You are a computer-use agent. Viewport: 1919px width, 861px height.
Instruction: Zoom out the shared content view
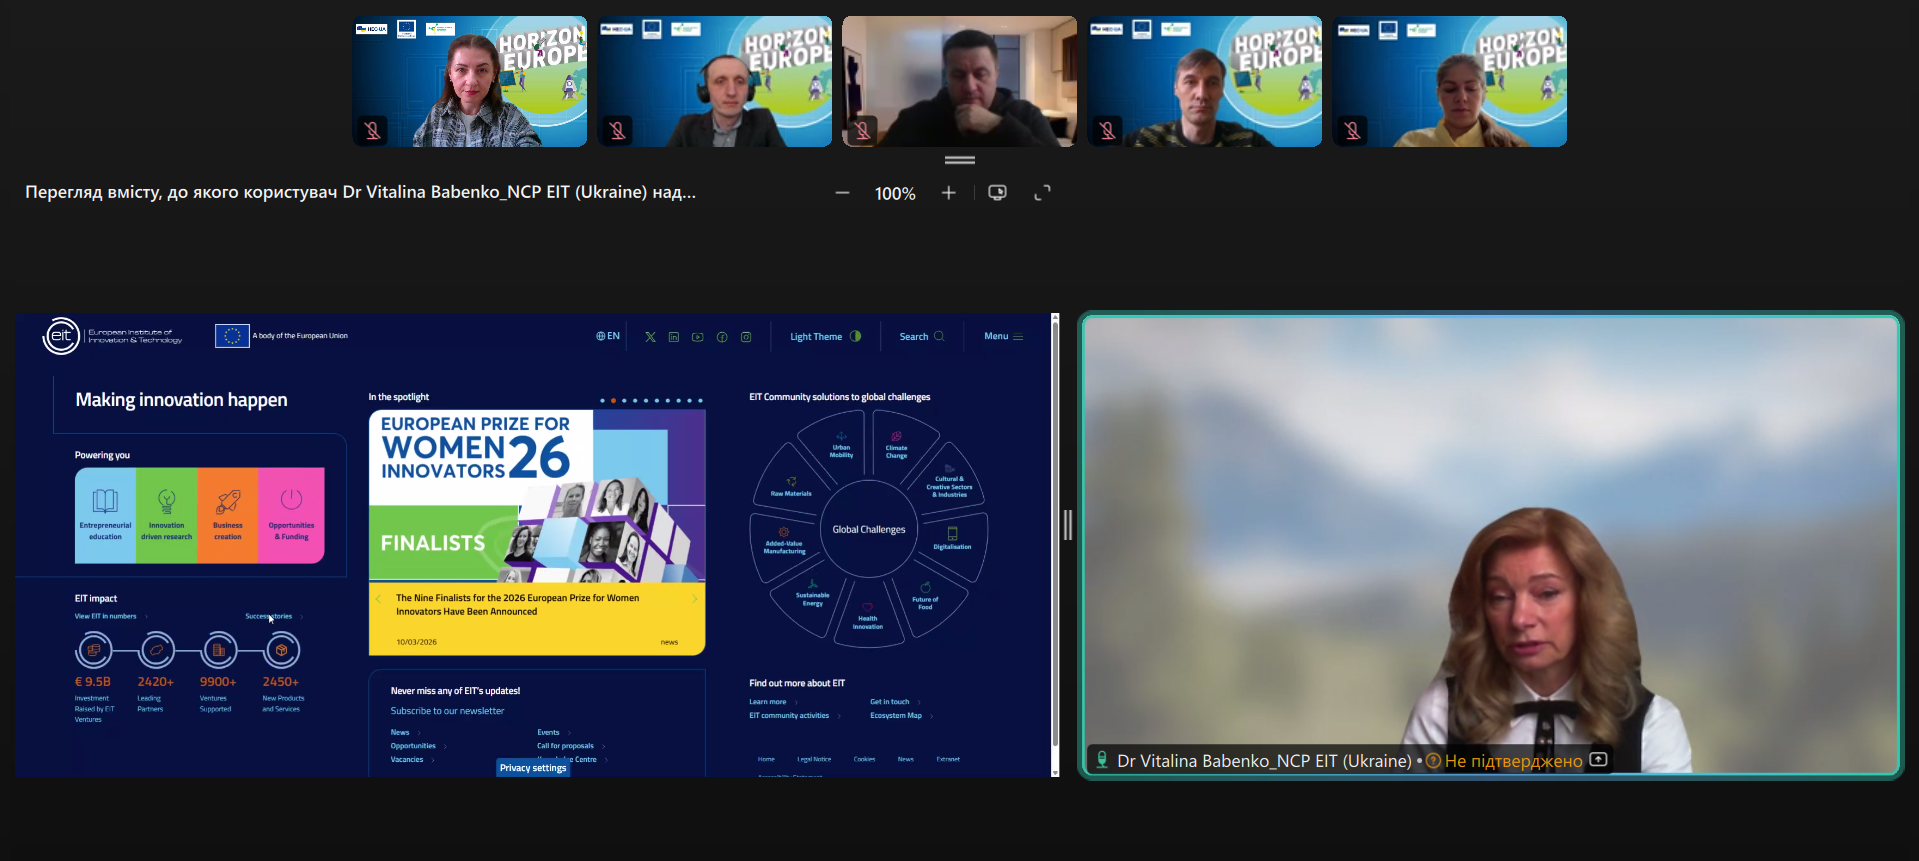(842, 193)
